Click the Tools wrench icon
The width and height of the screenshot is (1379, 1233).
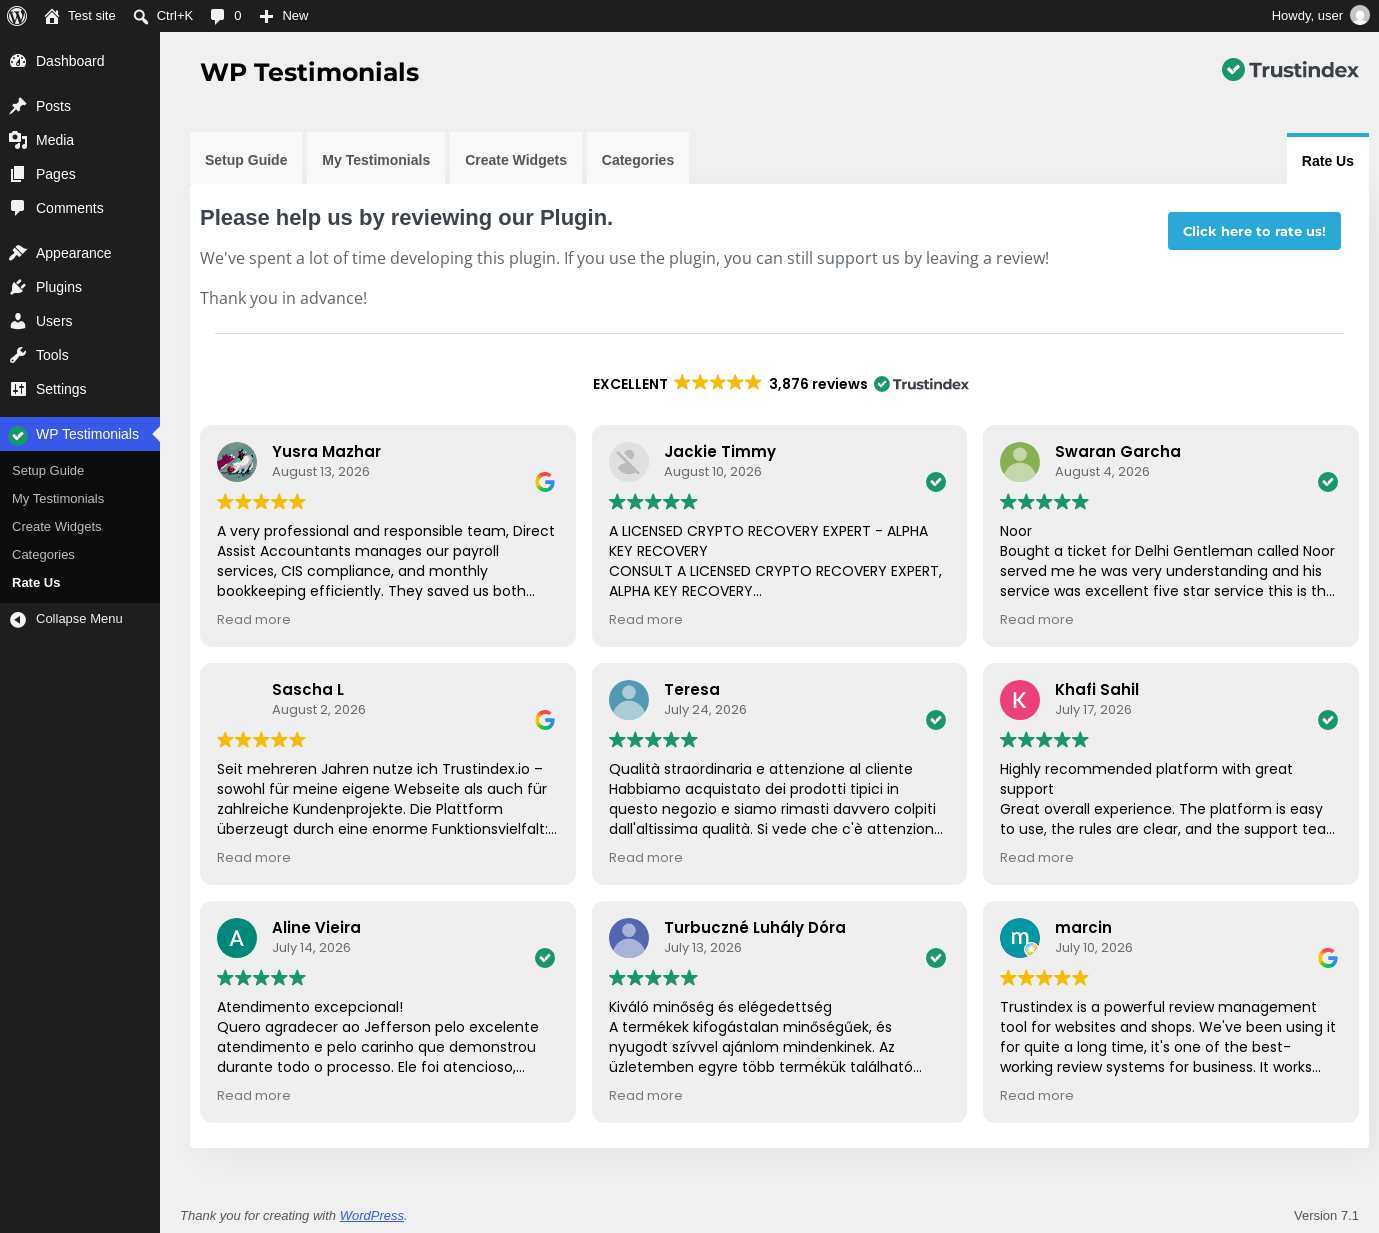18,355
